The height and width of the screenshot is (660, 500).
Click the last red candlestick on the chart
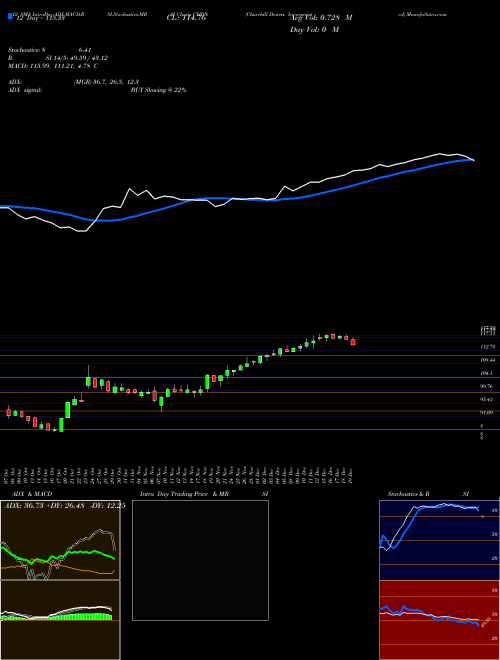click(x=353, y=342)
